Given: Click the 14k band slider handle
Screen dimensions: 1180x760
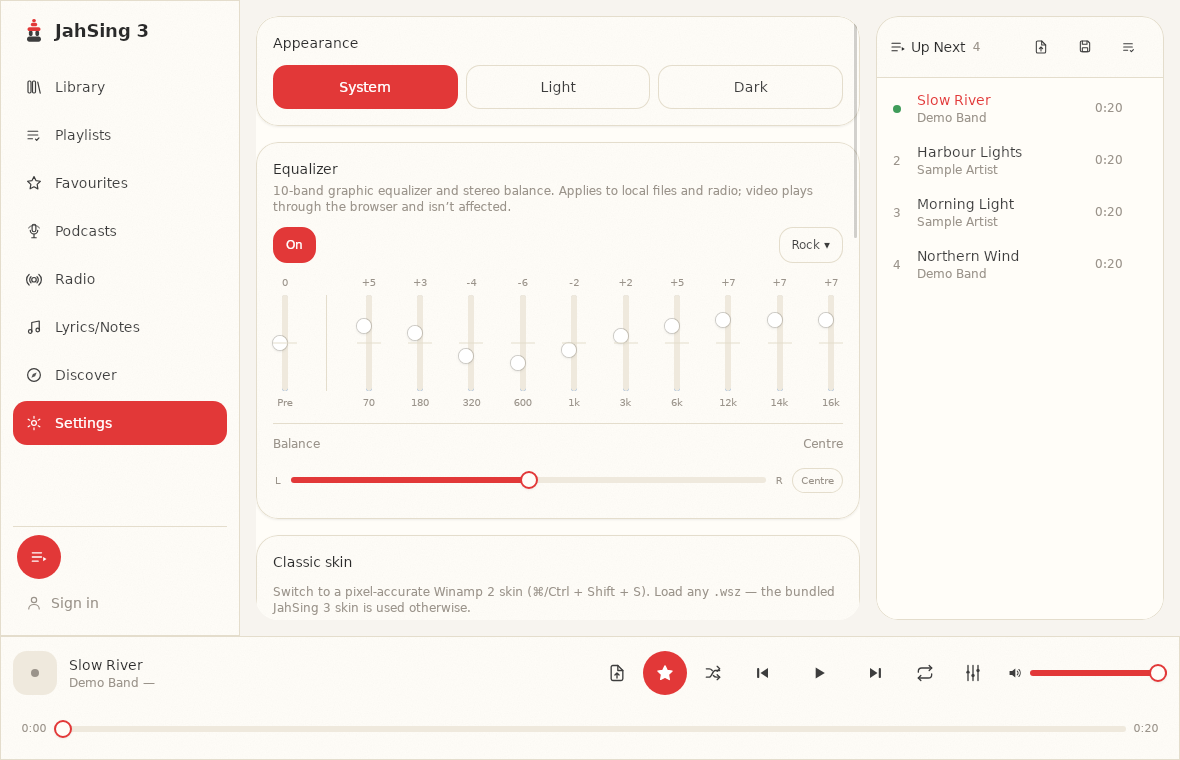Looking at the screenshot, I should click(775, 320).
